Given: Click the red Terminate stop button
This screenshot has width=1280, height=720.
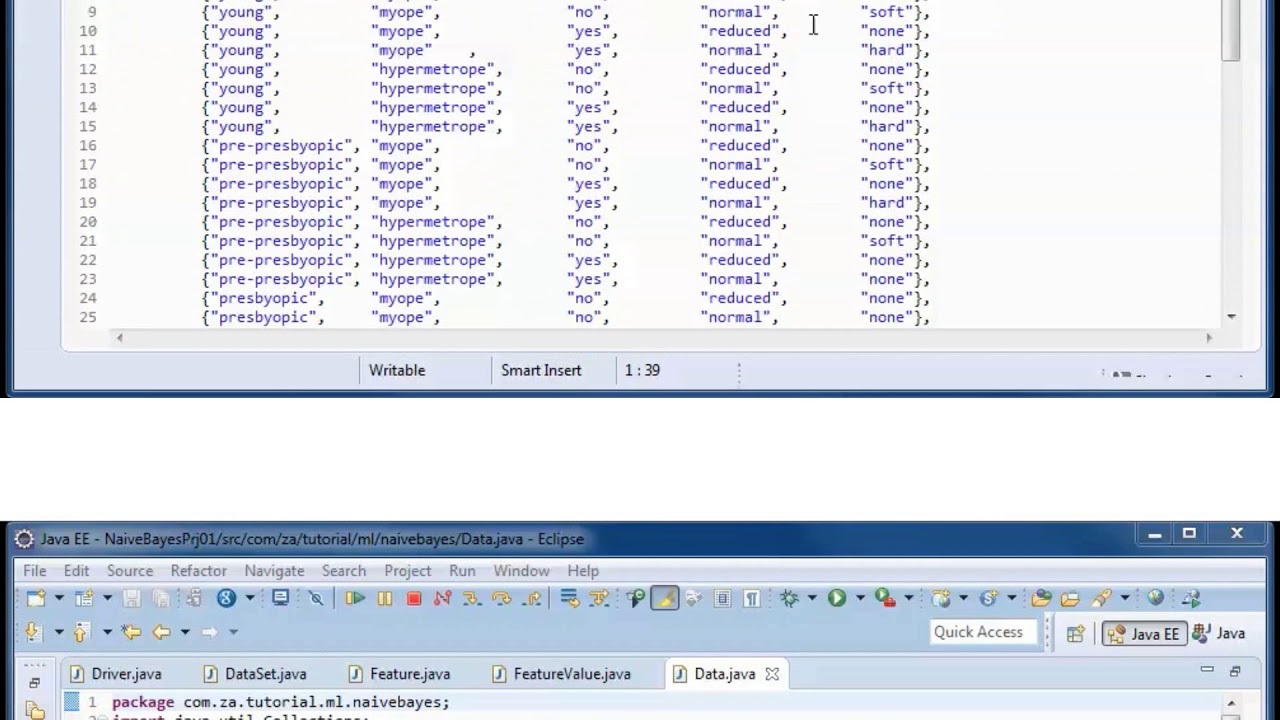Looking at the screenshot, I should (414, 598).
